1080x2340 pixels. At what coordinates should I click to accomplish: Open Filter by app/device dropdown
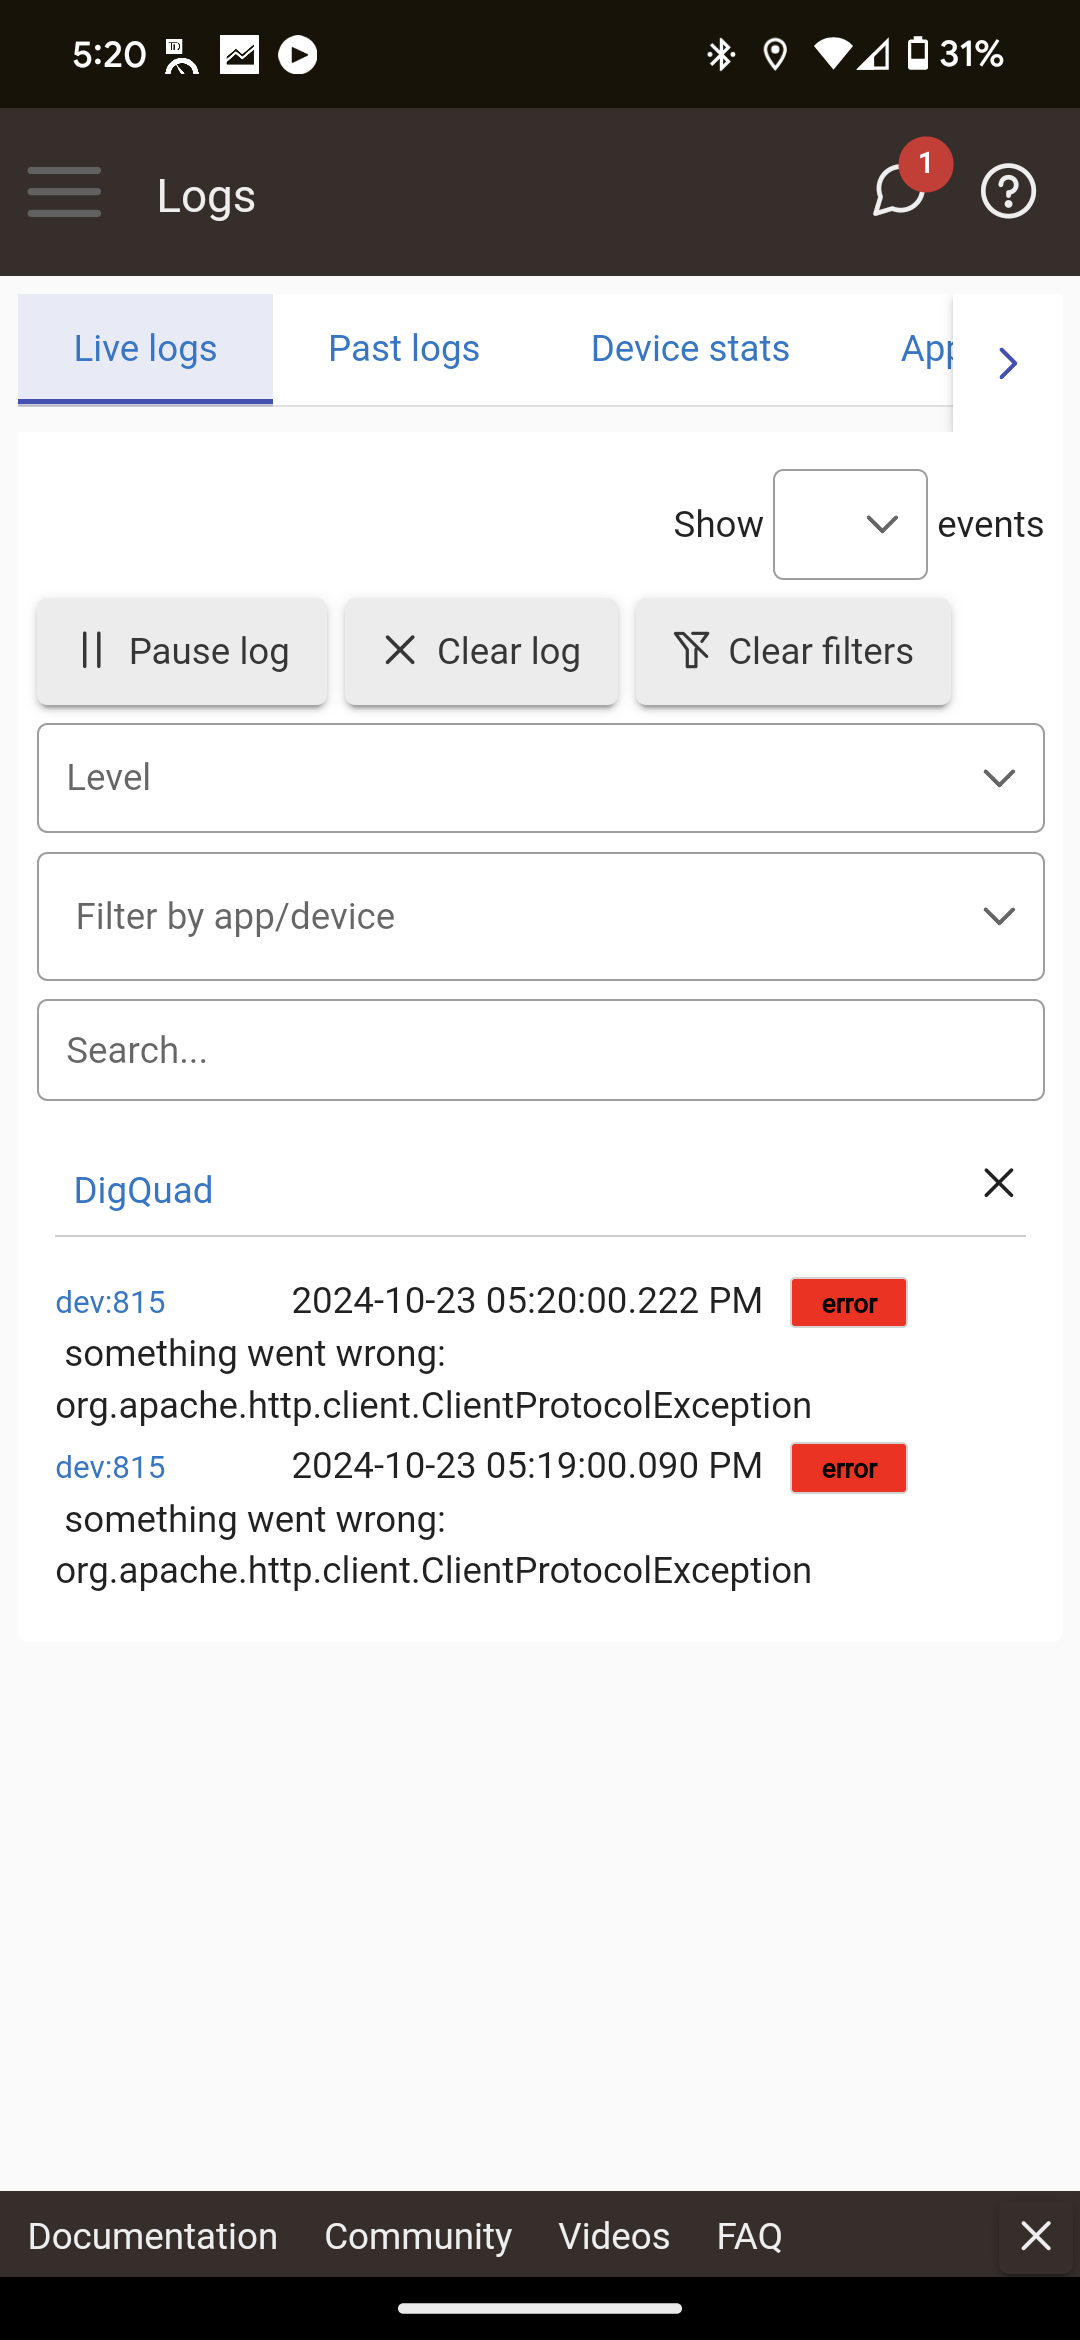(x=541, y=917)
